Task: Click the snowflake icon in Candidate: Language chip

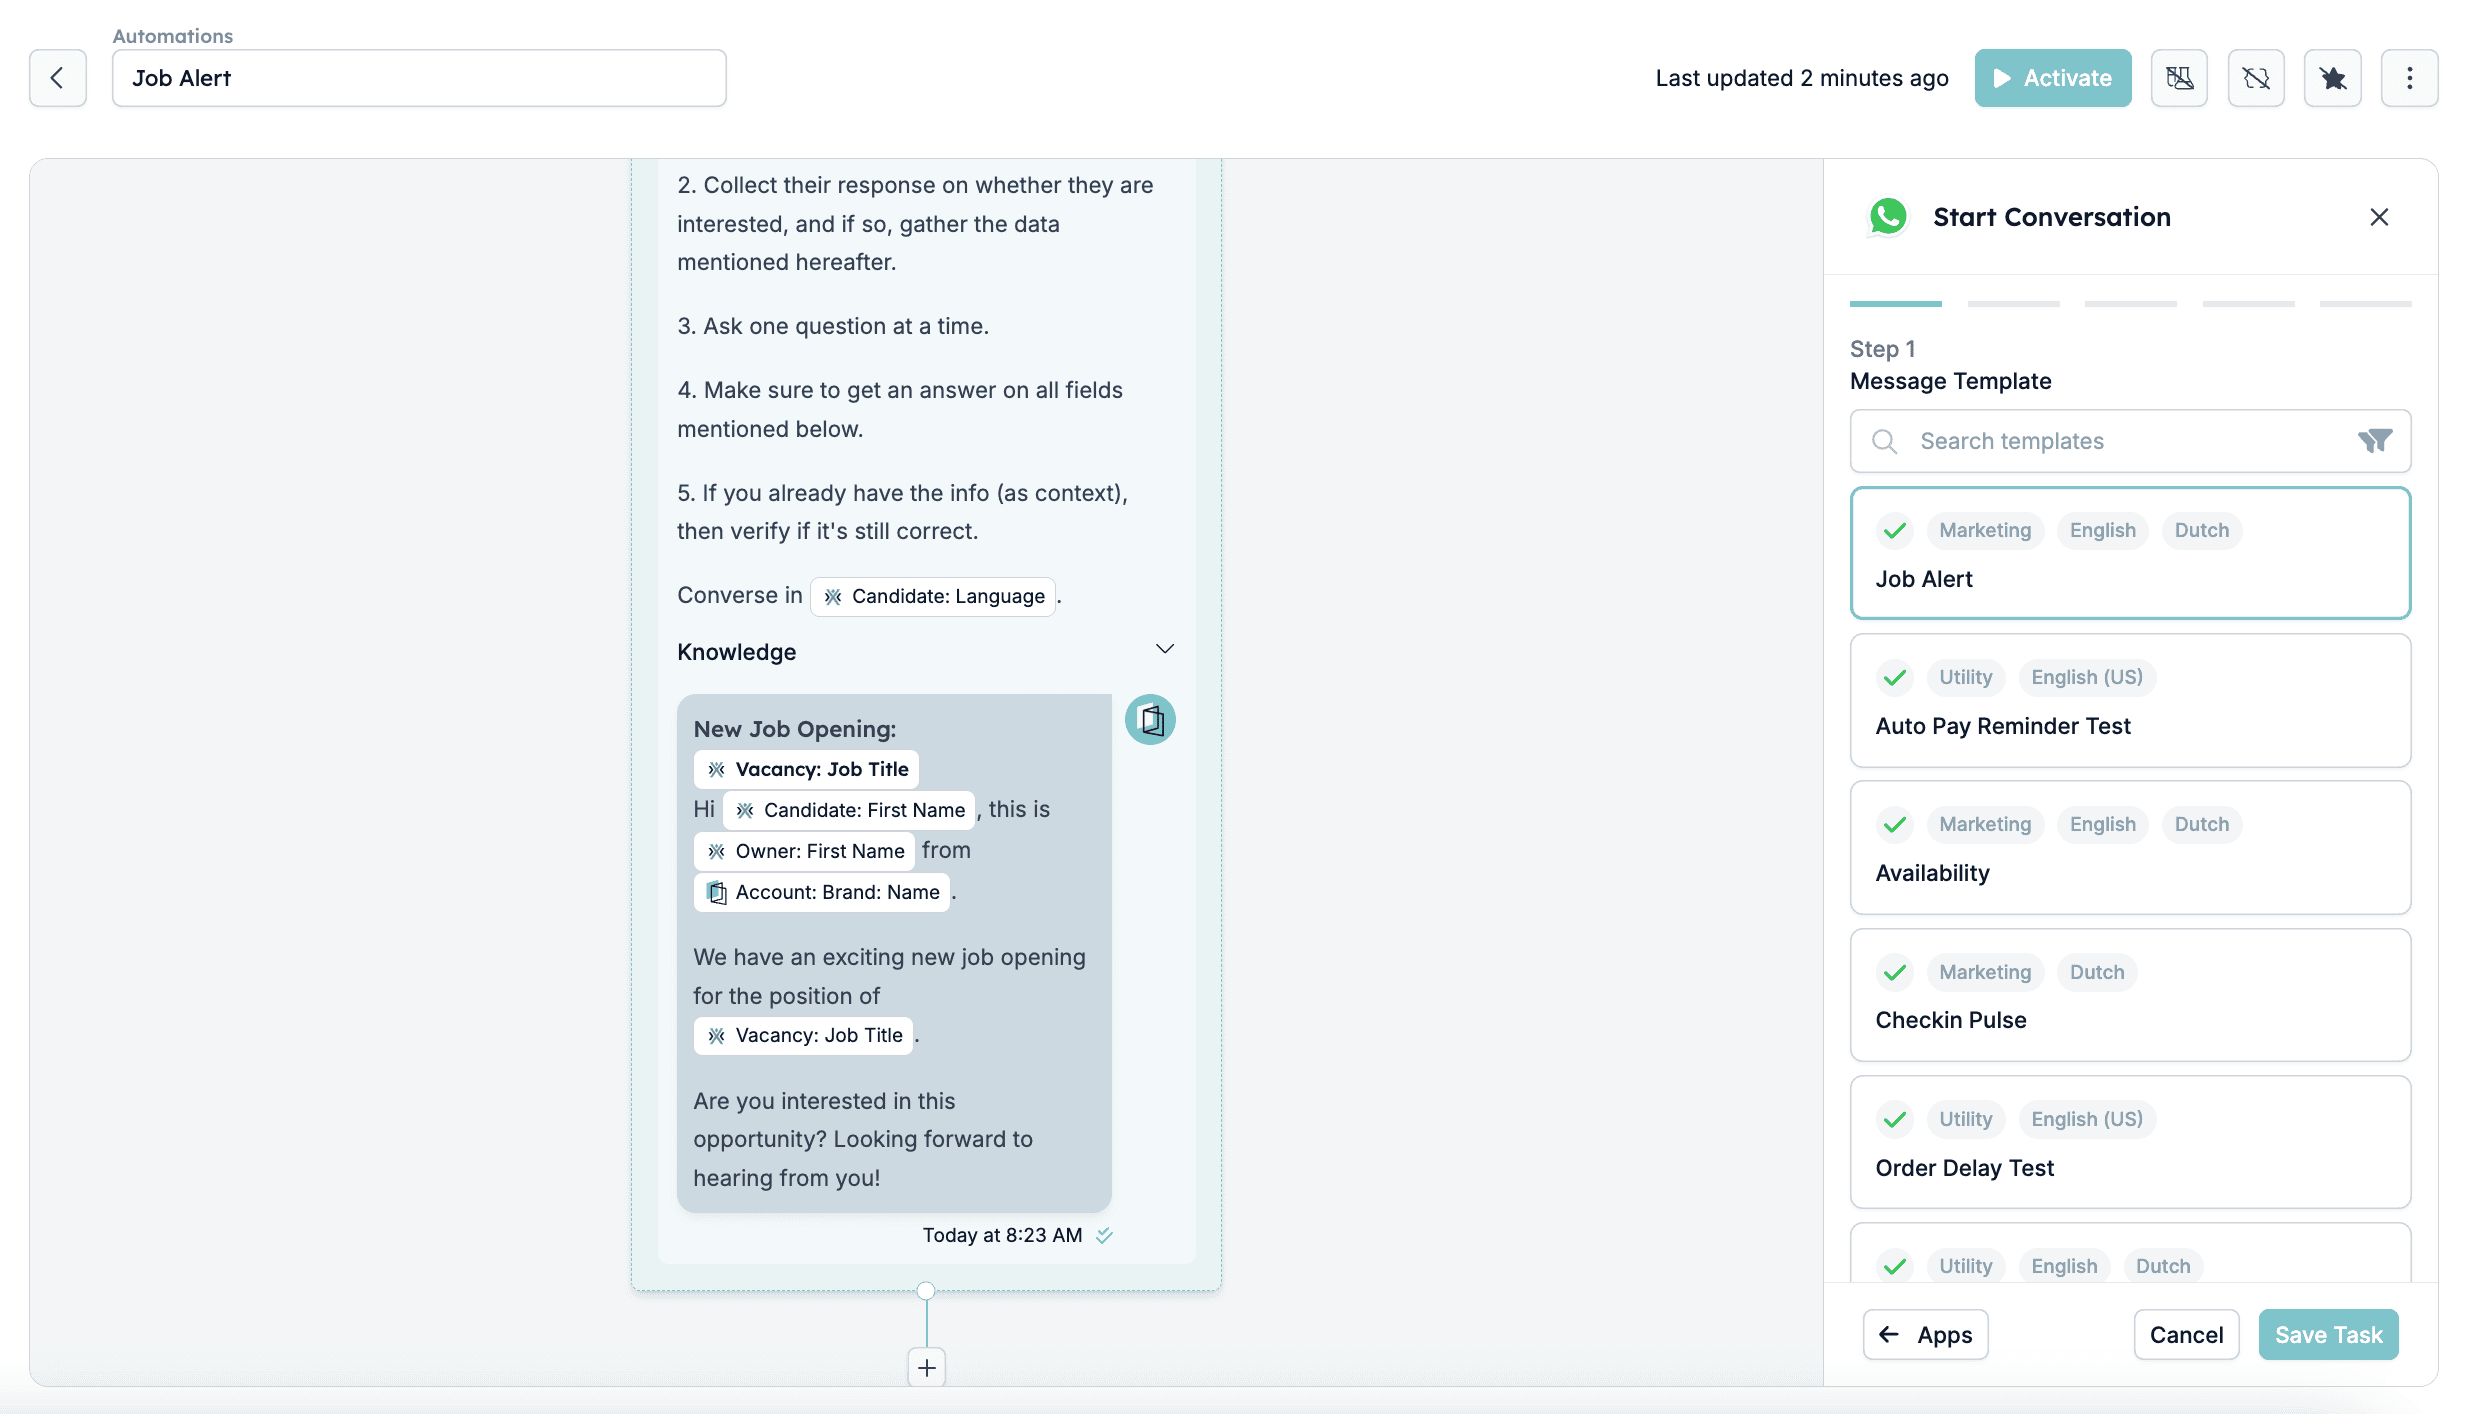Action: click(833, 597)
